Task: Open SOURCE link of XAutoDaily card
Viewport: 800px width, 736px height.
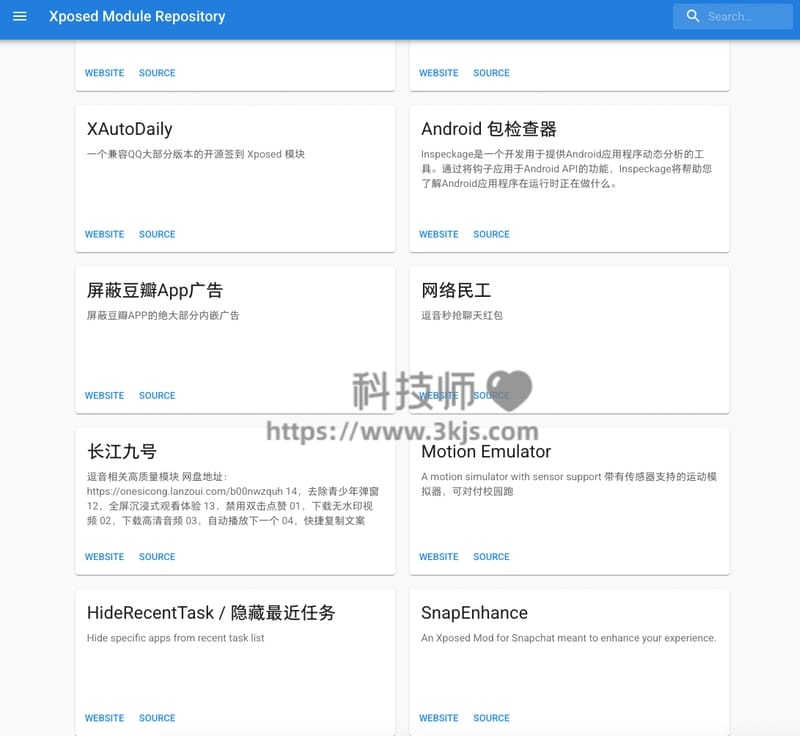Action: click(x=157, y=234)
